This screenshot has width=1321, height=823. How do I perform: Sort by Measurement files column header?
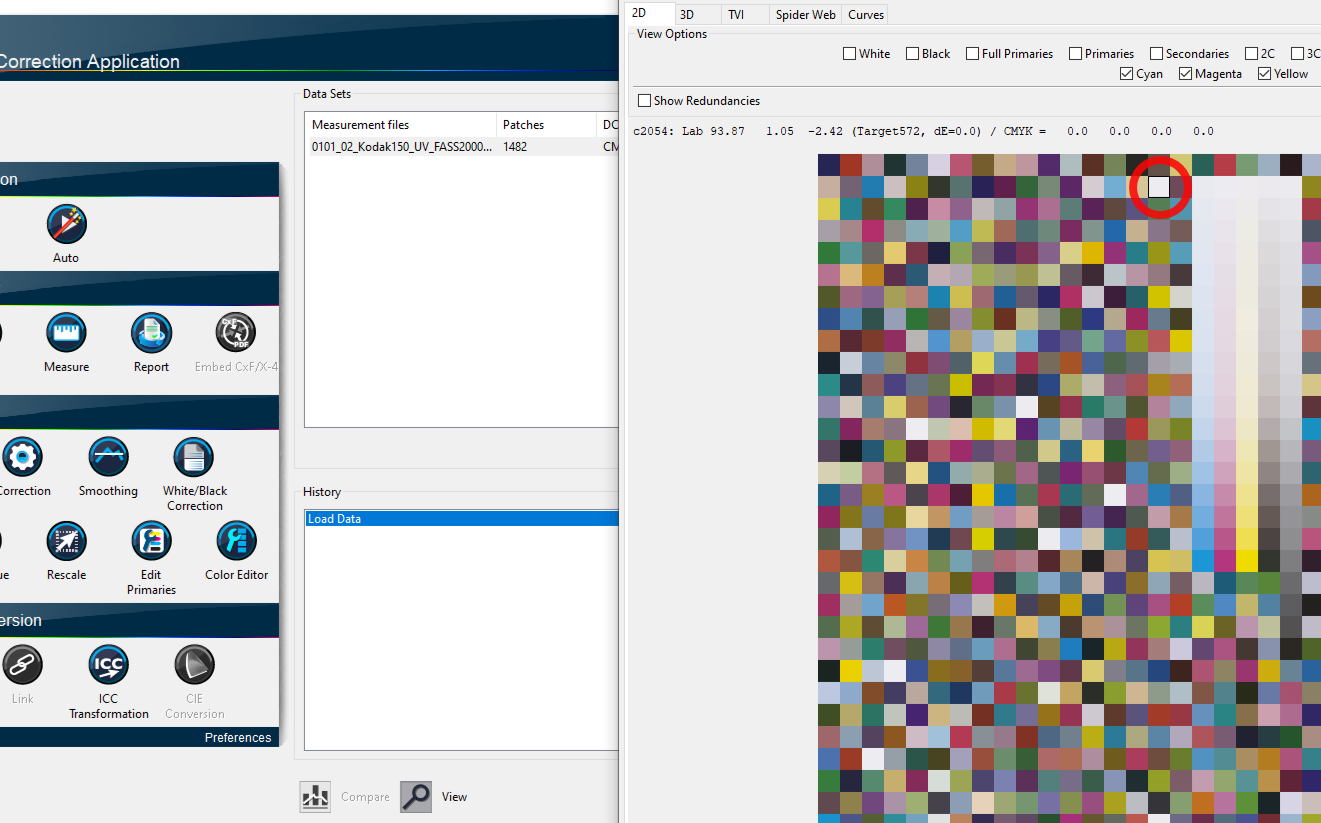401,125
